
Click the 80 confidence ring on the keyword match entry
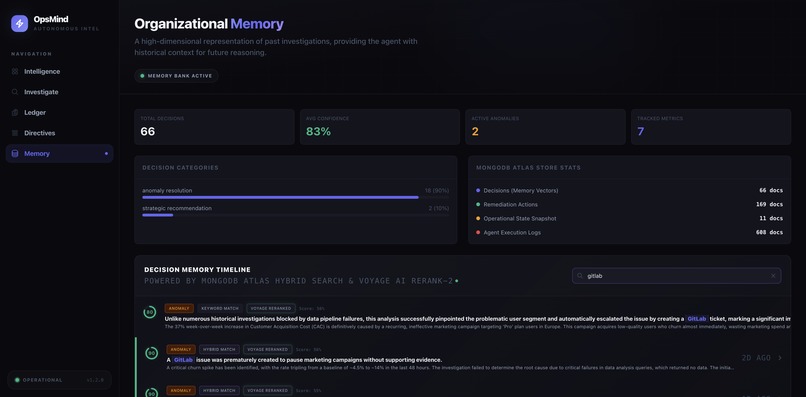[x=150, y=312]
